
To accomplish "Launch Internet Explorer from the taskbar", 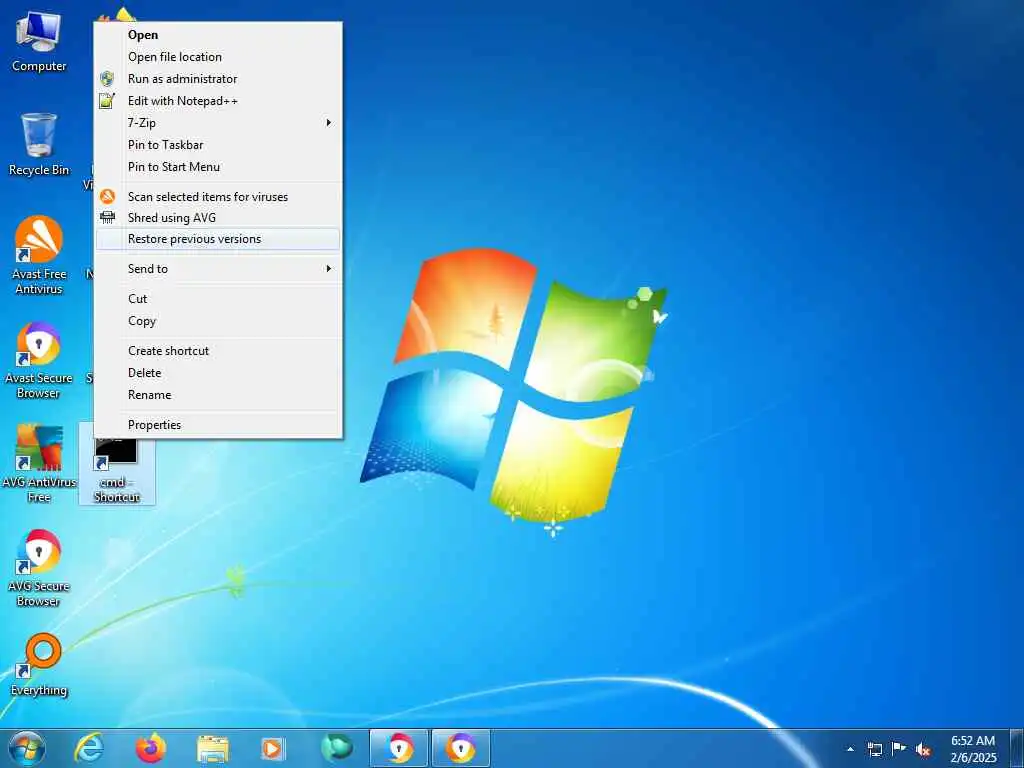I will pos(89,748).
